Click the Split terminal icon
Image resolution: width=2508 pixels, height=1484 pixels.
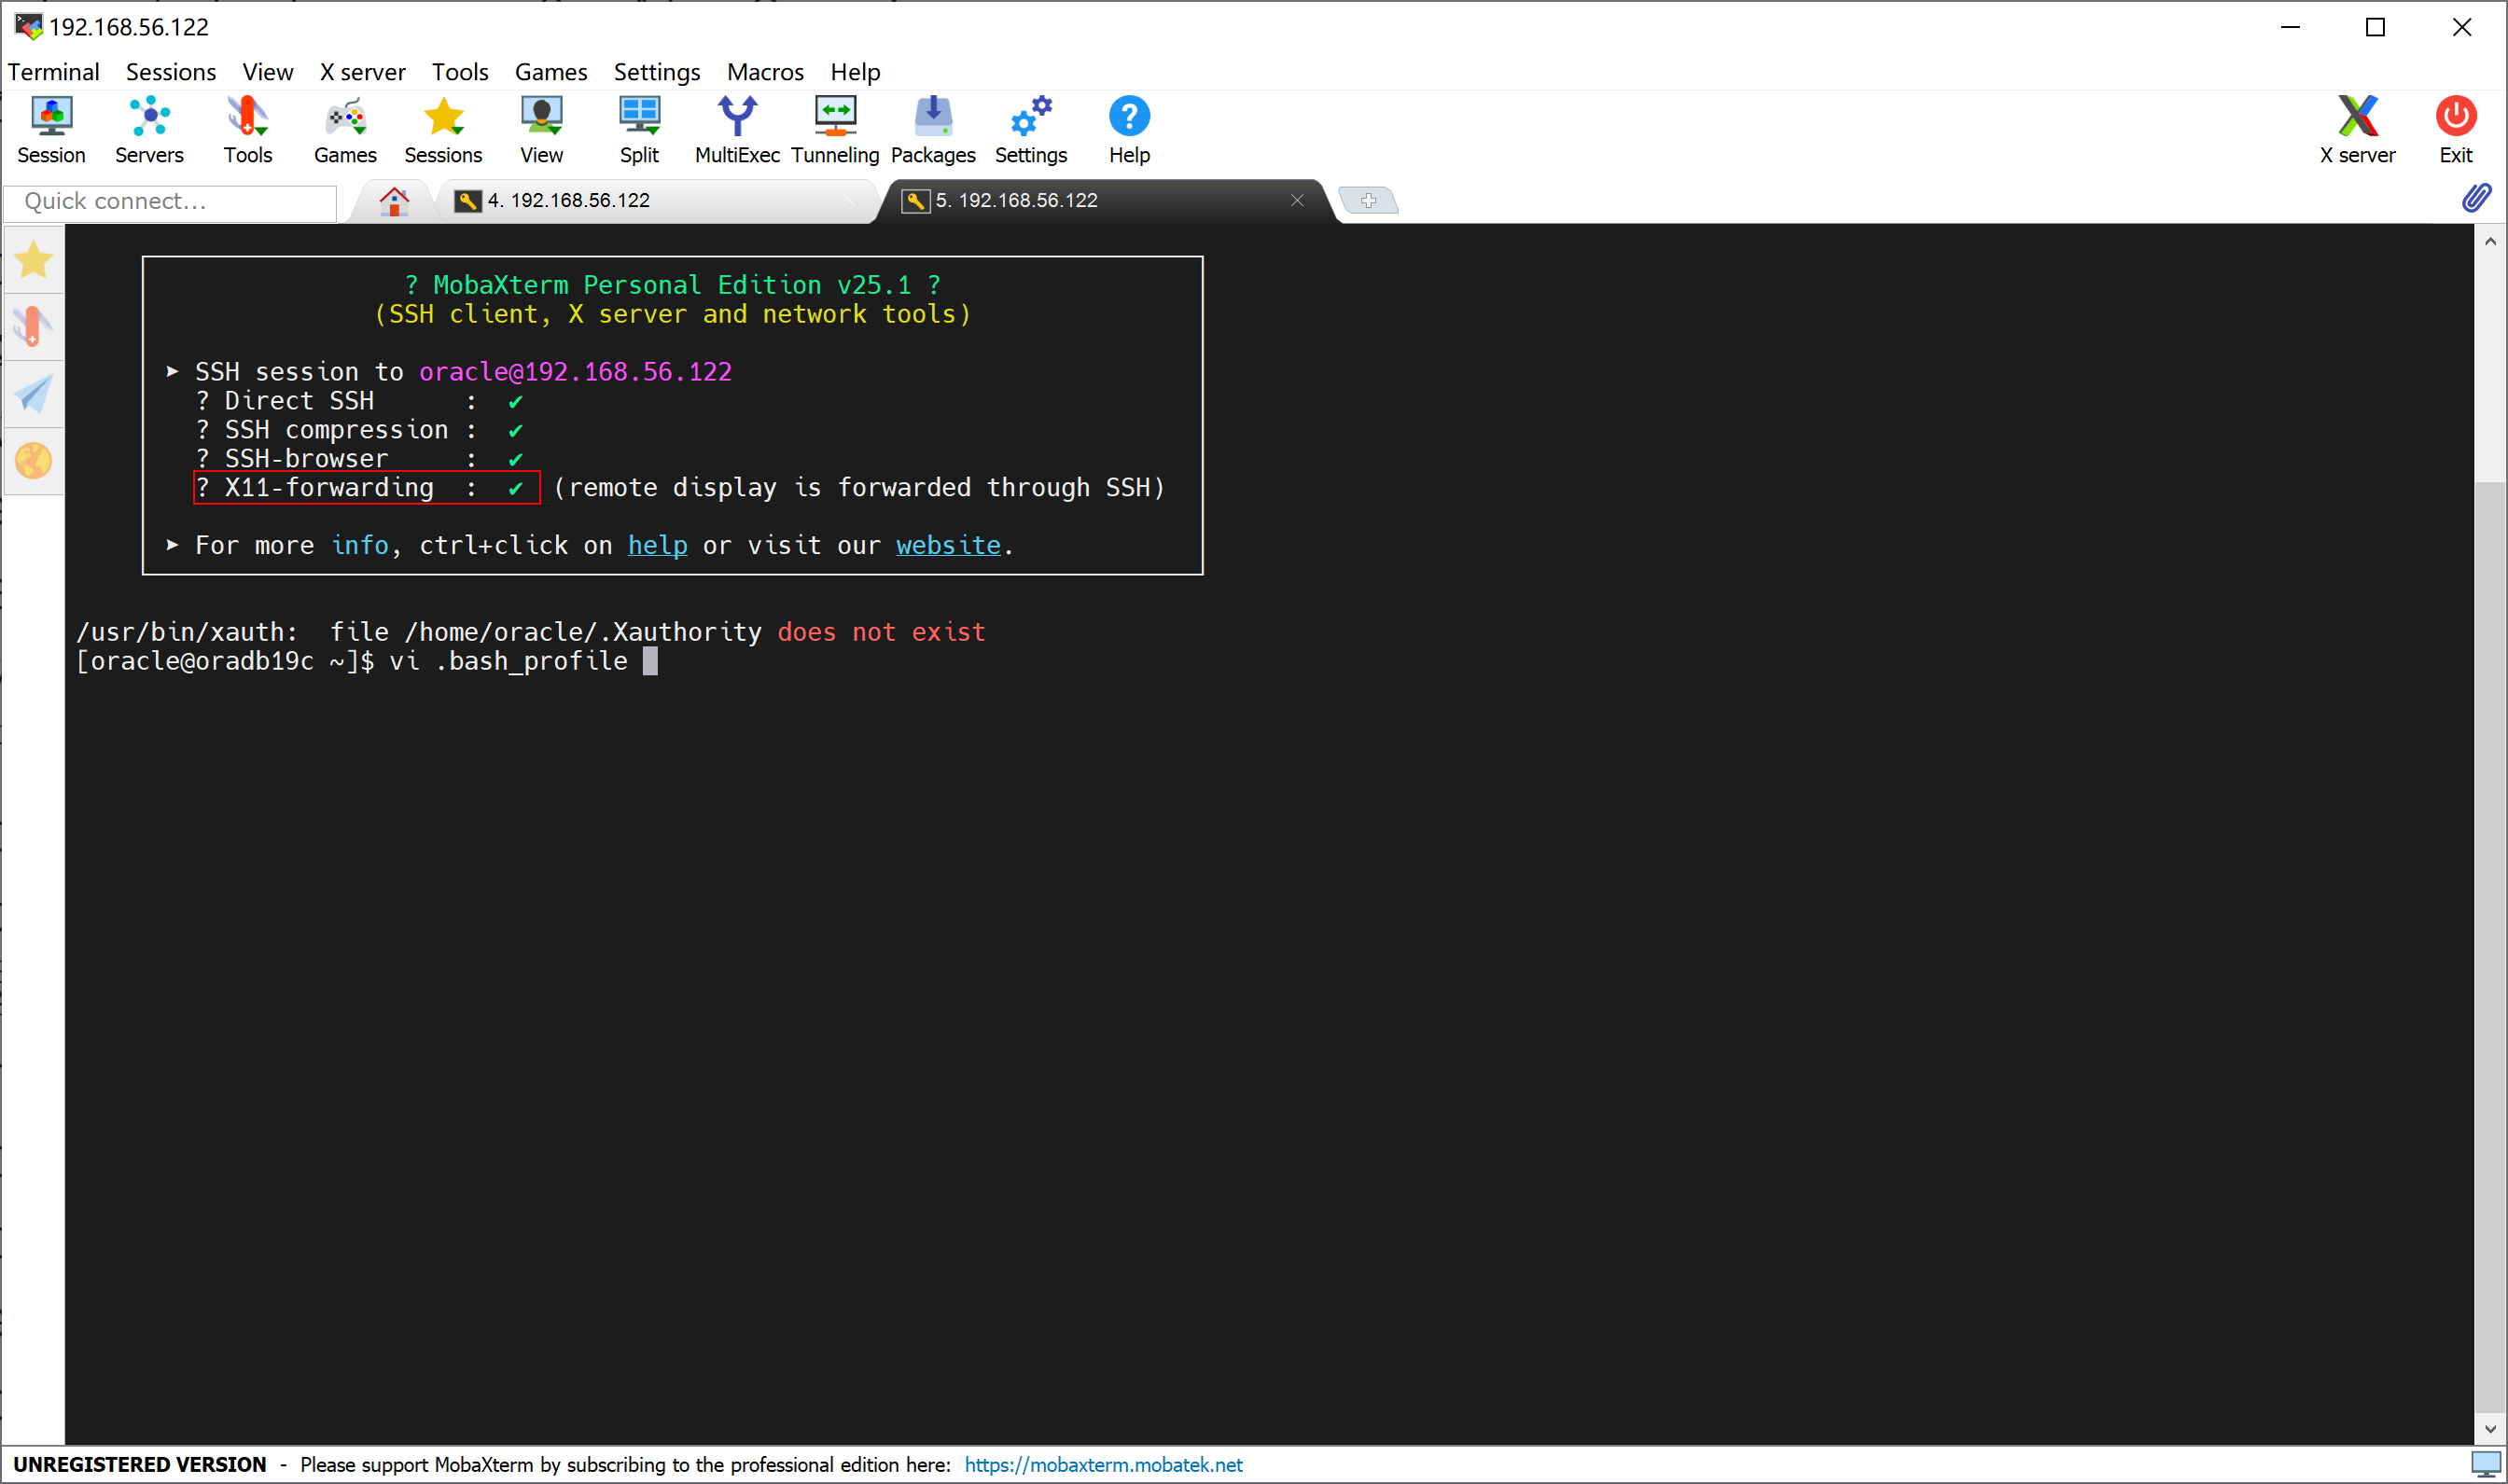639,130
